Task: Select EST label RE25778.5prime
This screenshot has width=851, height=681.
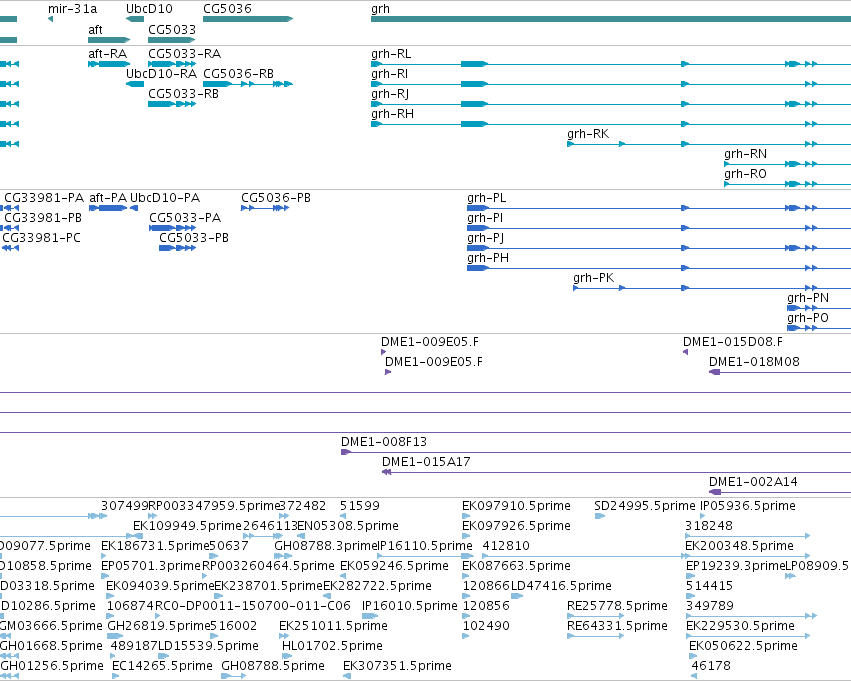Action: [617, 606]
